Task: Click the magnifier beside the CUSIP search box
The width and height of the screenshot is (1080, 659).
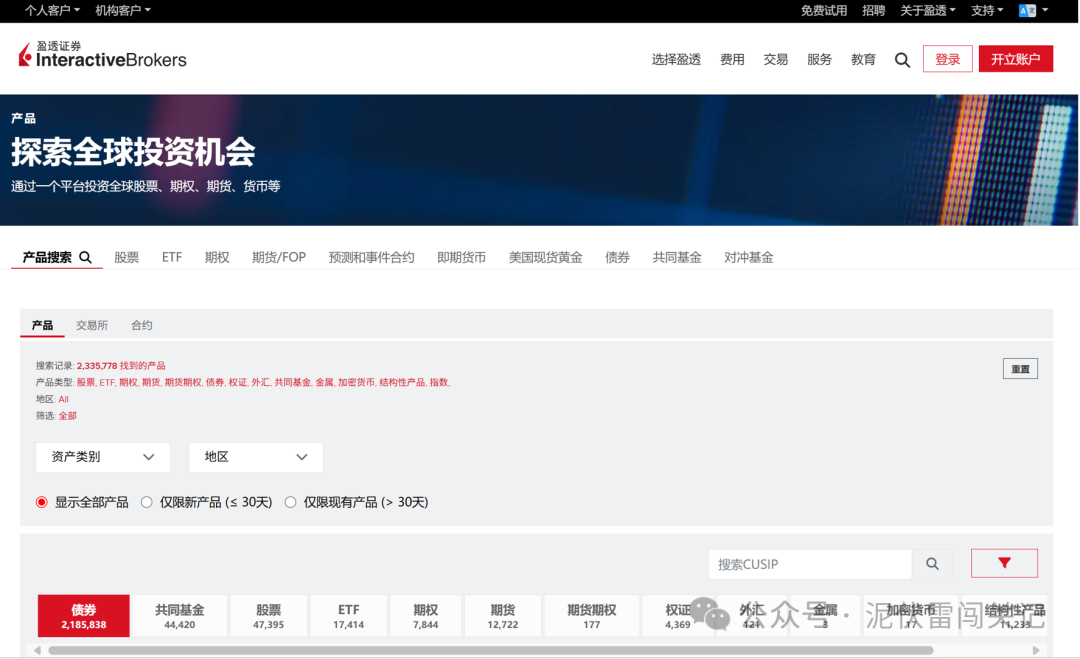Action: [933, 563]
